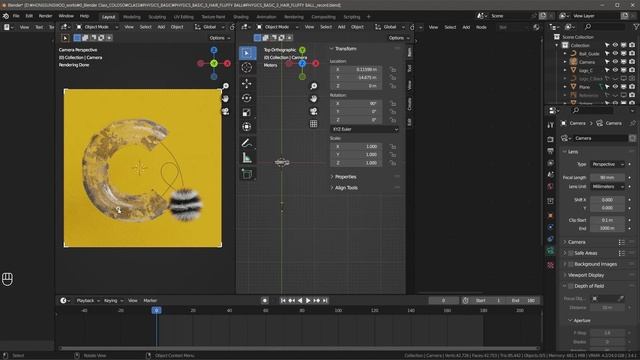Open the Keying menu in timeline
640x360 pixels.
click(113, 300)
